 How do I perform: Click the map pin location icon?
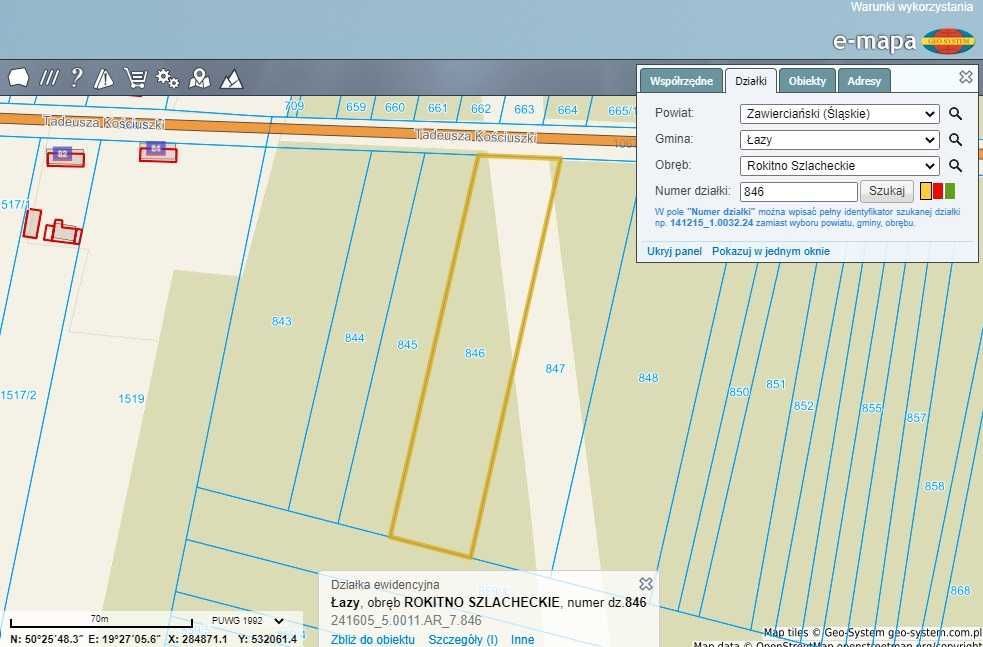[200, 78]
